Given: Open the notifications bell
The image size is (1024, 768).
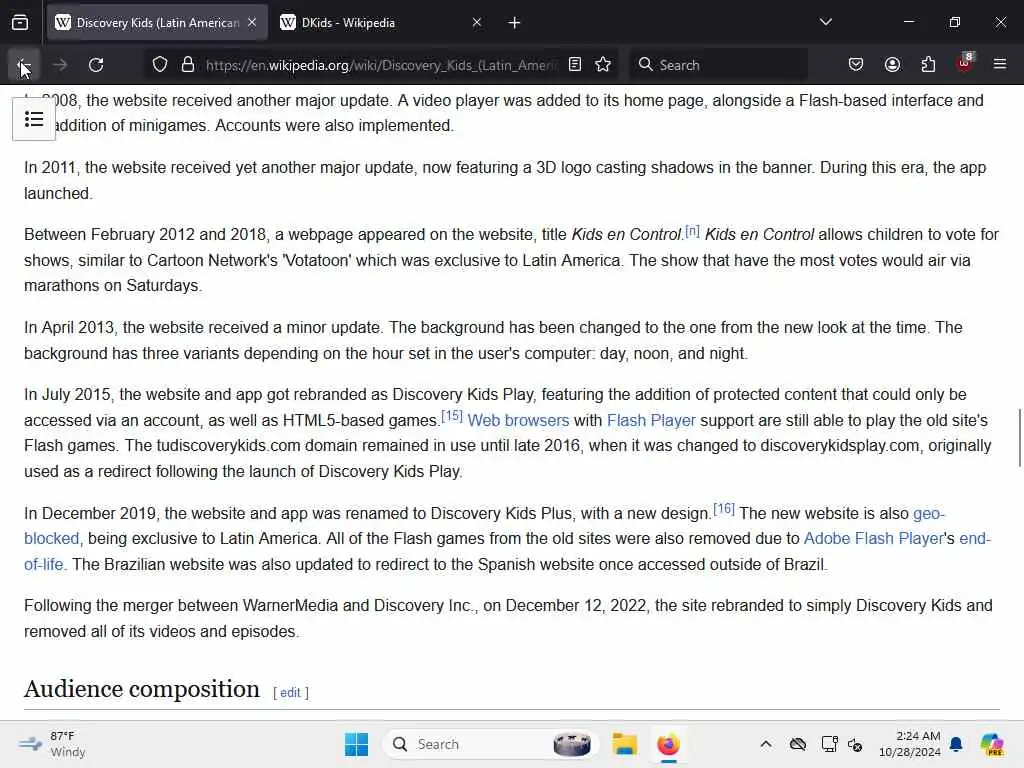Looking at the screenshot, I should [x=956, y=744].
